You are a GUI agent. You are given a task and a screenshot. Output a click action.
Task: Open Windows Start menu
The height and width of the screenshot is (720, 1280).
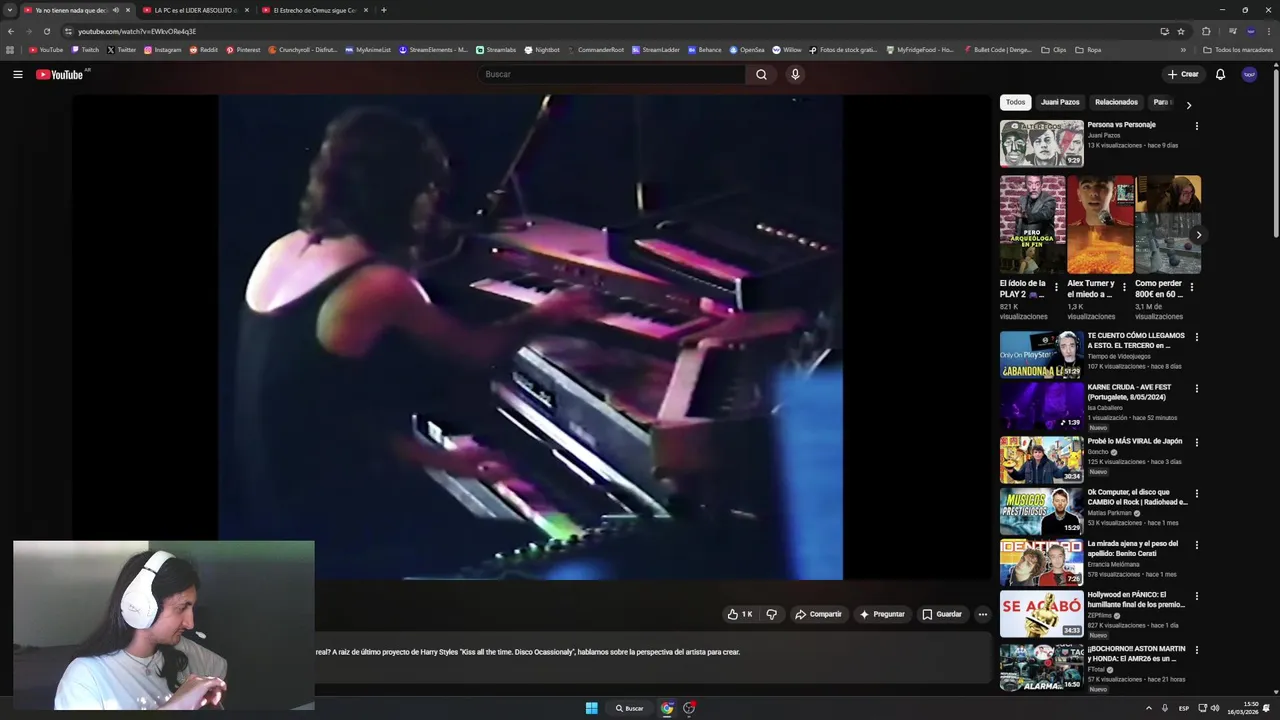[x=591, y=708]
